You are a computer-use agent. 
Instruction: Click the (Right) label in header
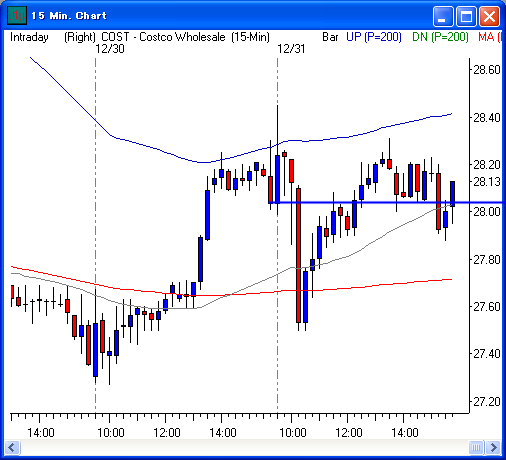tap(80, 37)
